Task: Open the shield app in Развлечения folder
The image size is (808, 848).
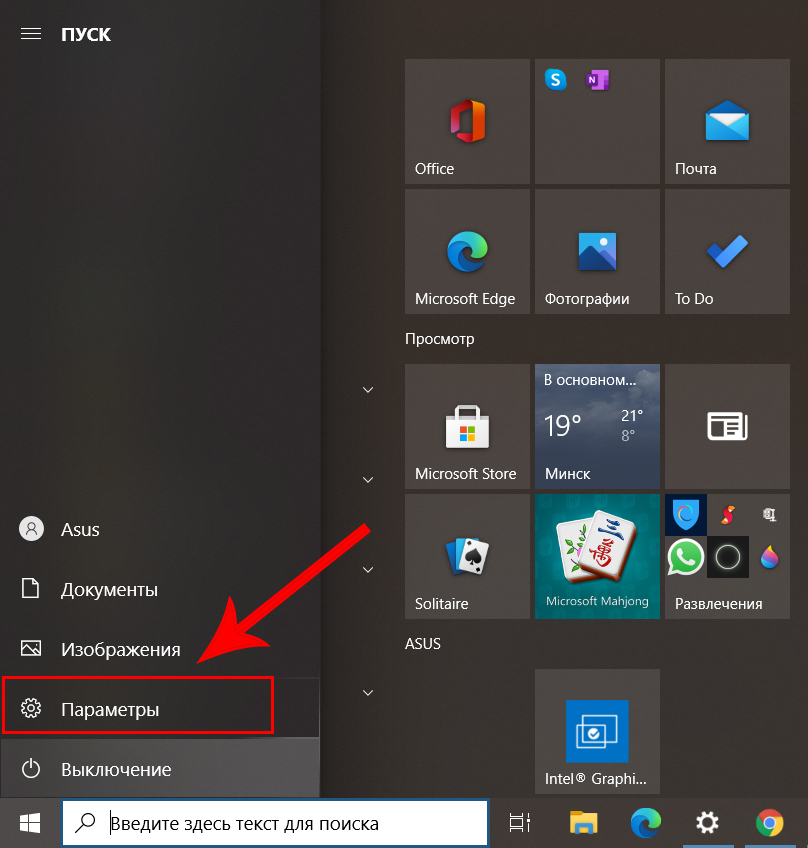Action: click(686, 514)
